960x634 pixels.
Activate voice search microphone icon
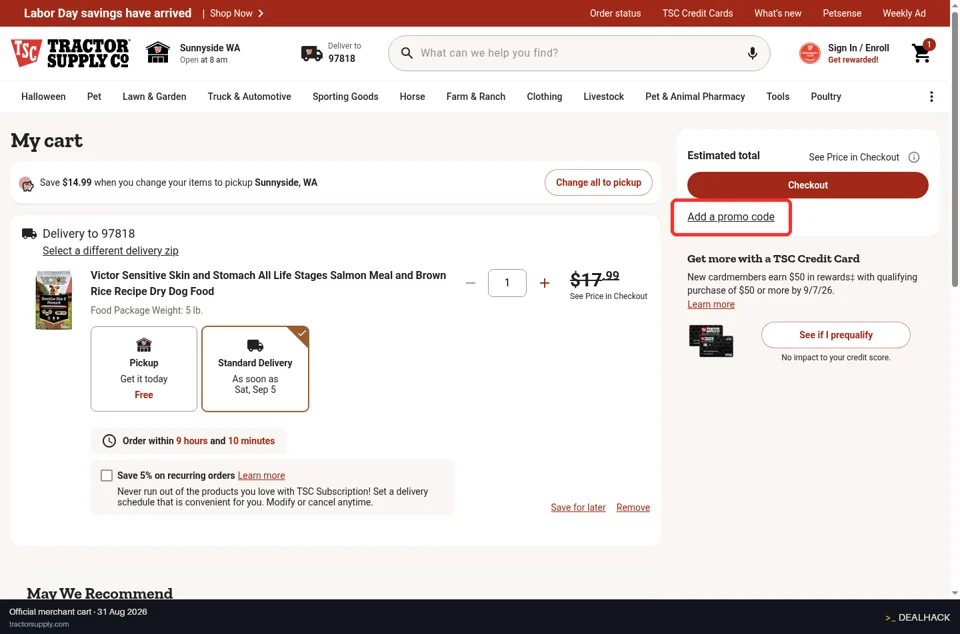click(x=752, y=53)
